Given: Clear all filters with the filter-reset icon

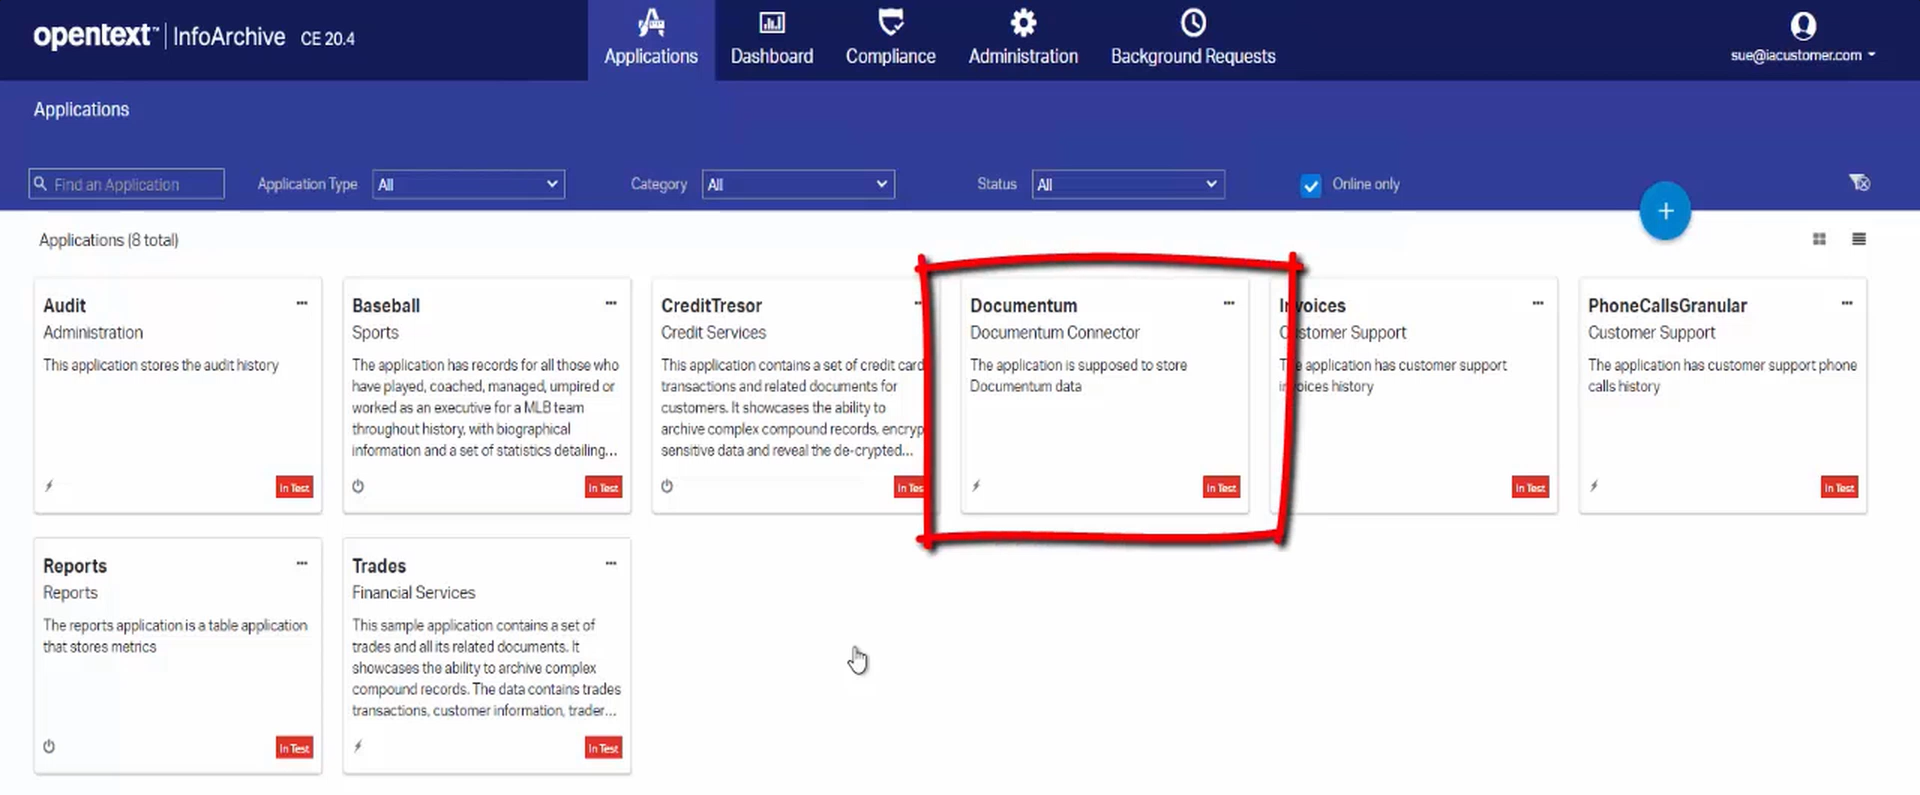Looking at the screenshot, I should click(x=1859, y=182).
